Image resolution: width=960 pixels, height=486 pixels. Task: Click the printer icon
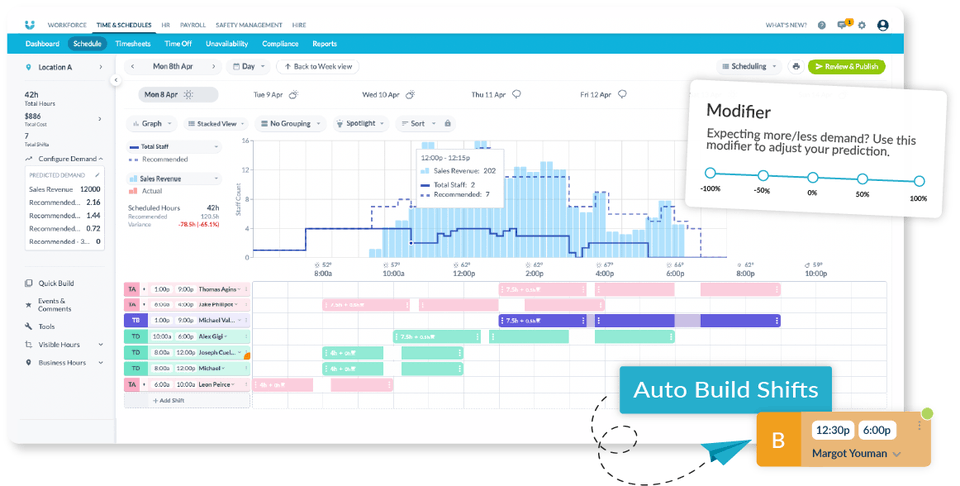[x=796, y=67]
